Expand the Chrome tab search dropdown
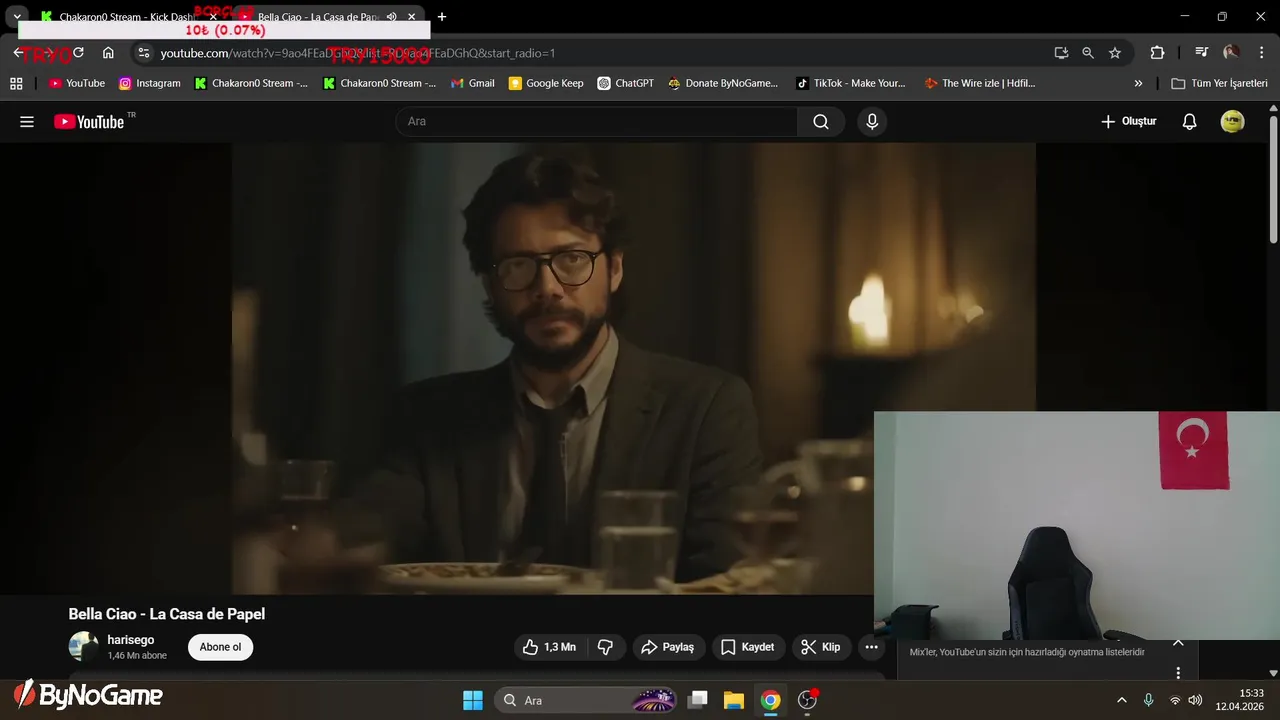Image resolution: width=1280 pixels, height=720 pixels. [17, 17]
